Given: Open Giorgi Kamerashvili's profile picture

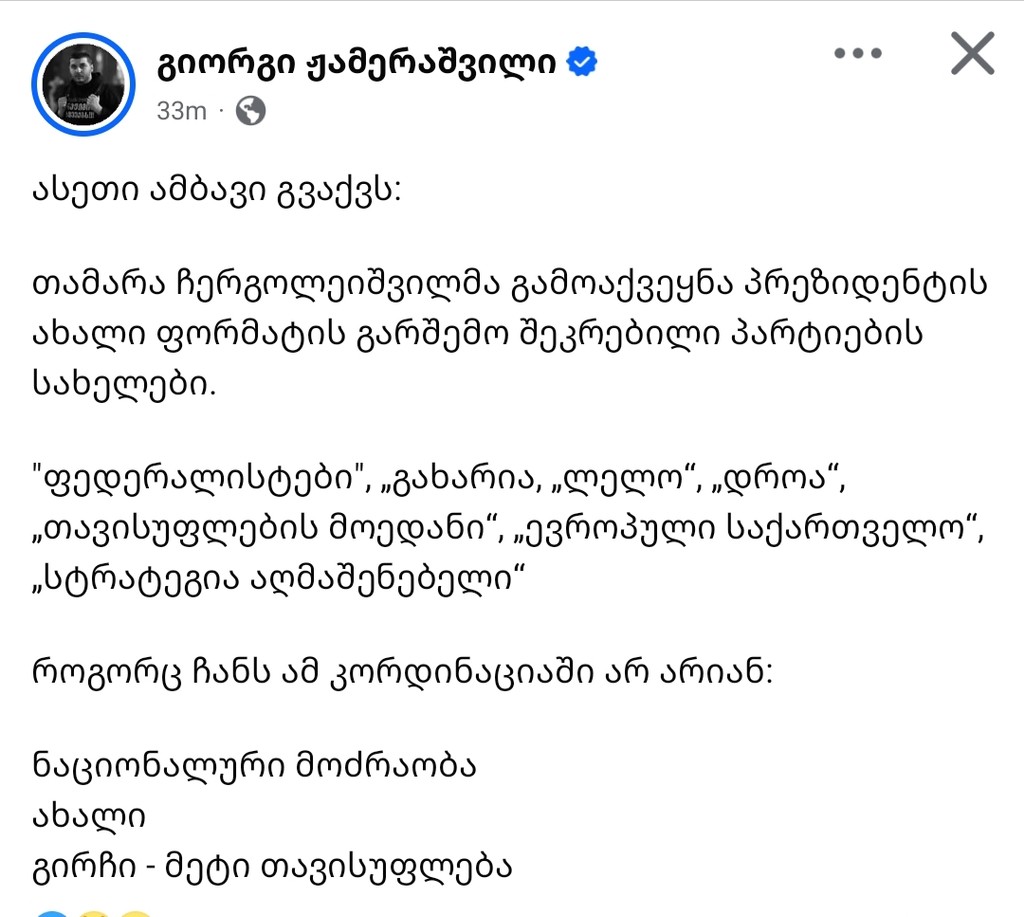Looking at the screenshot, I should (83, 83).
